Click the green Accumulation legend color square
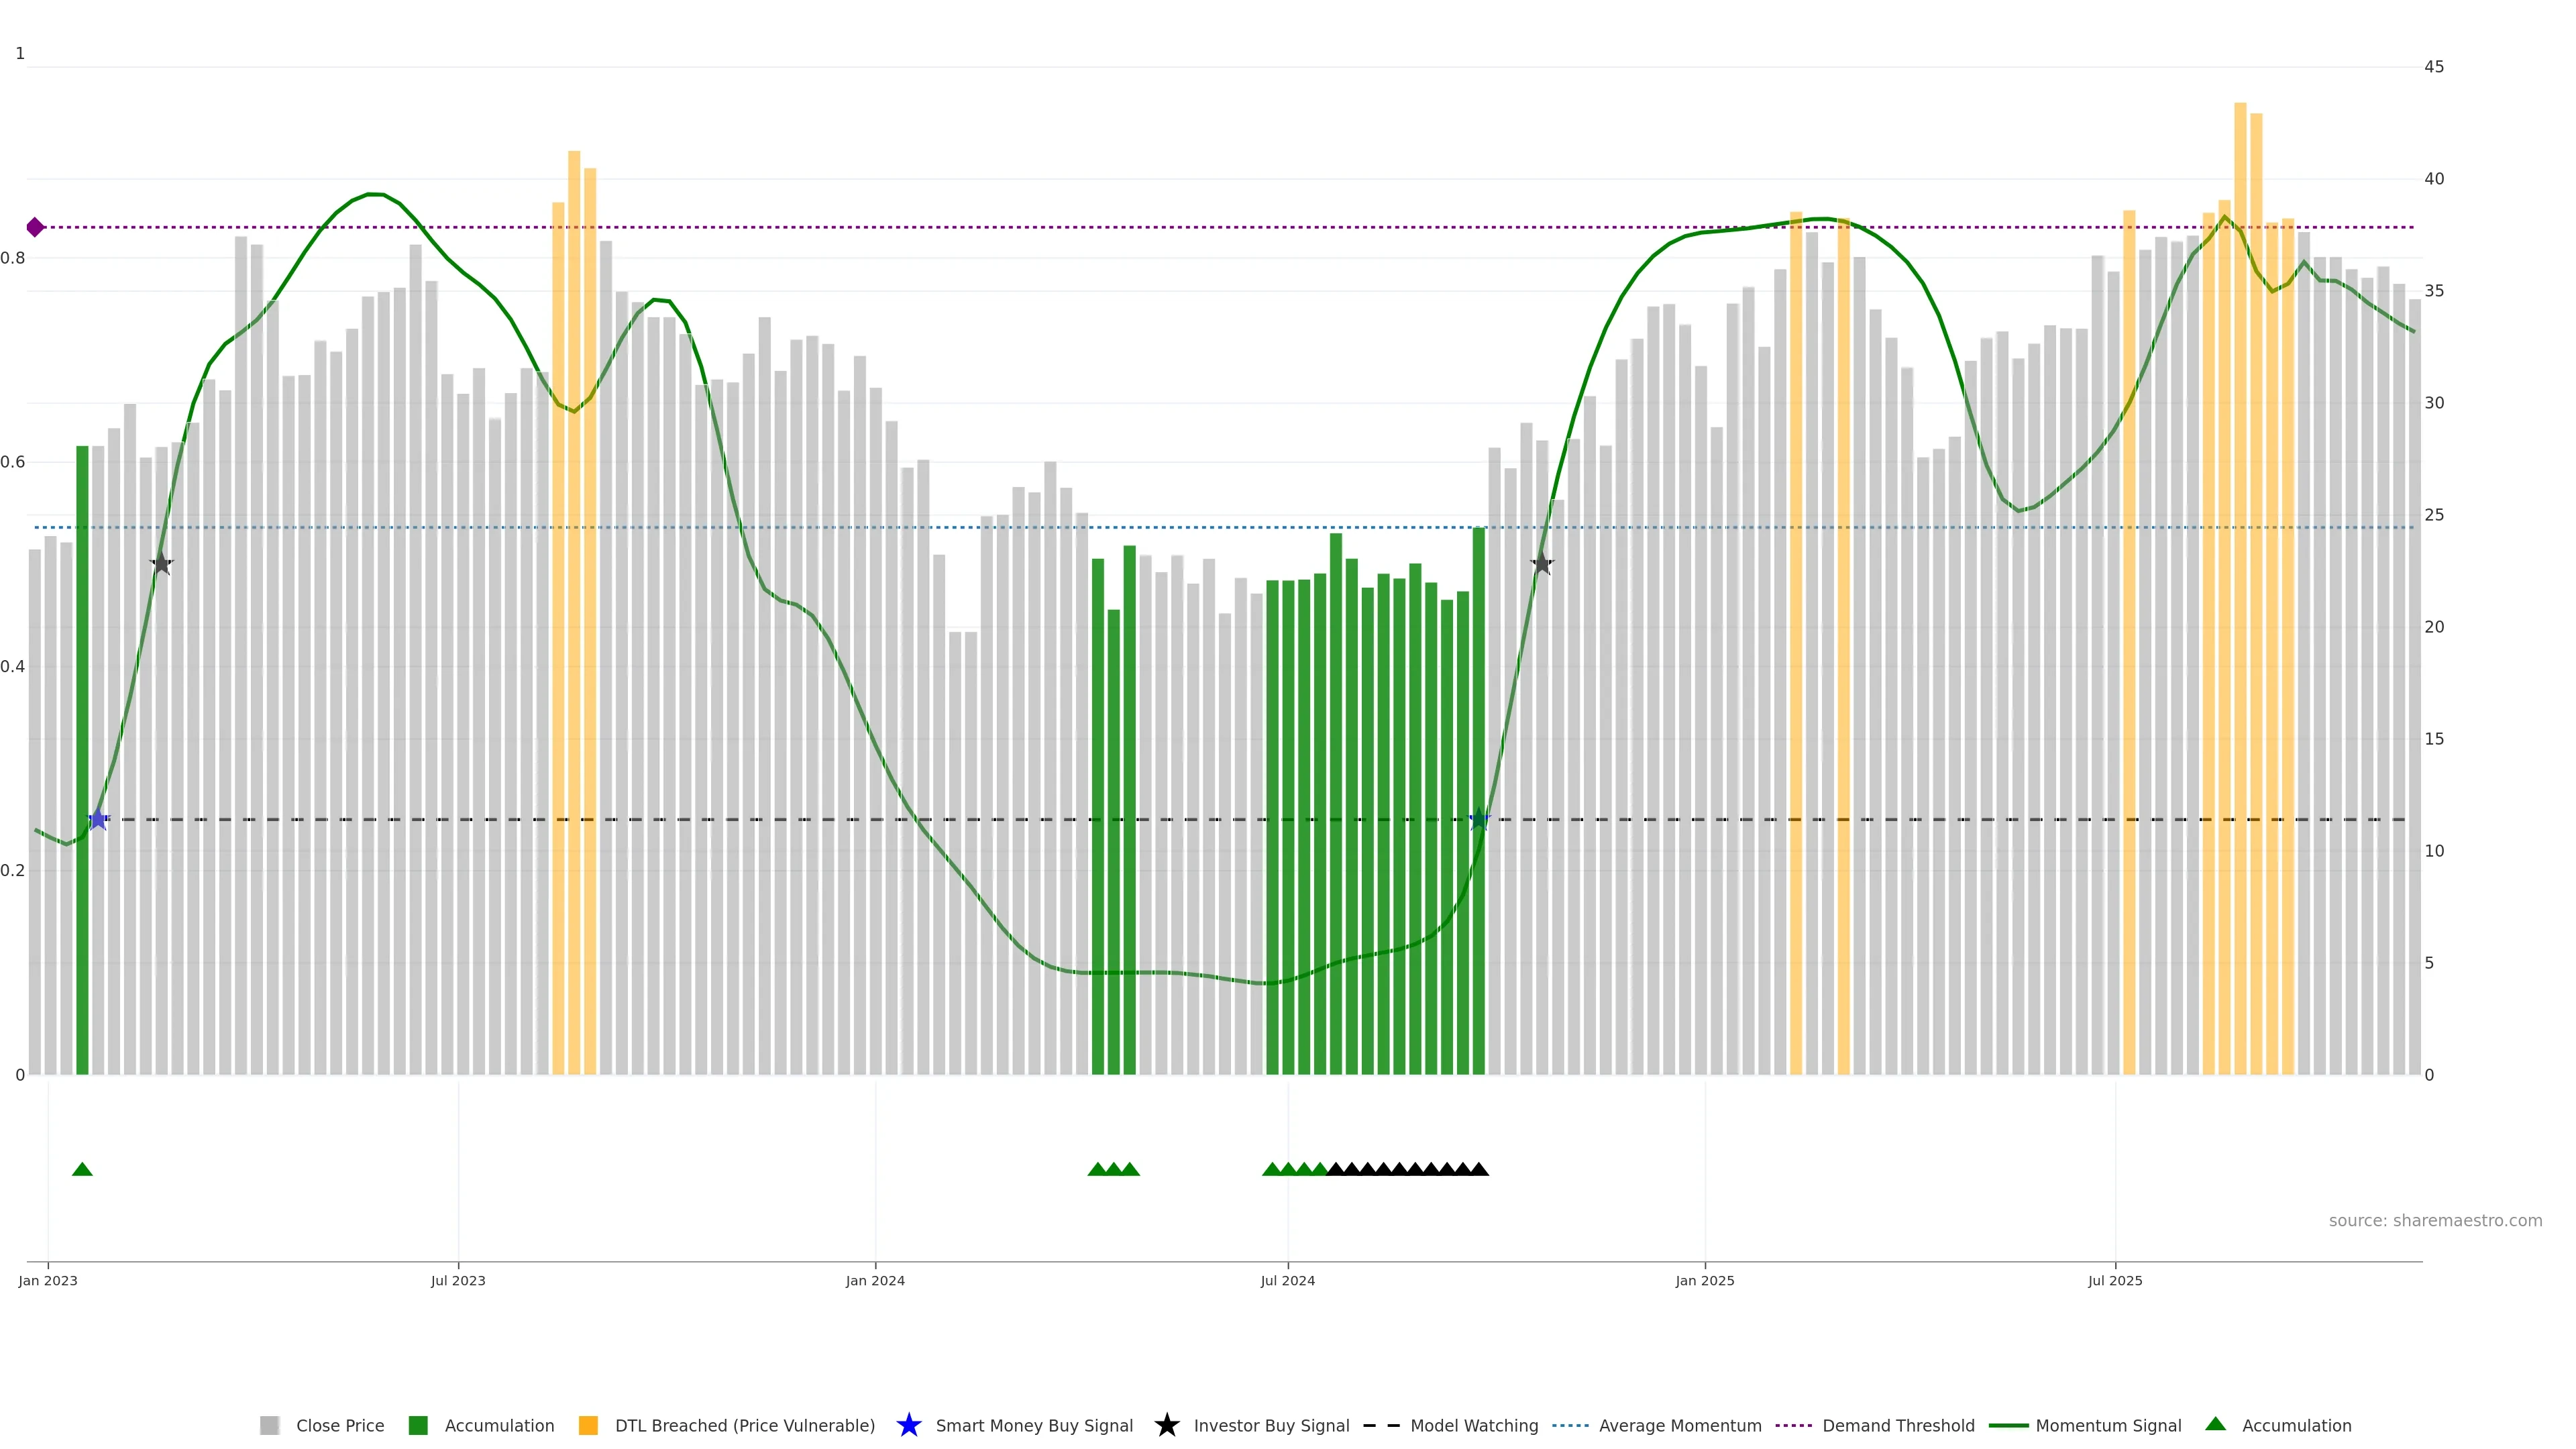Image resolution: width=2576 pixels, height=1449 pixels. 418,1425
